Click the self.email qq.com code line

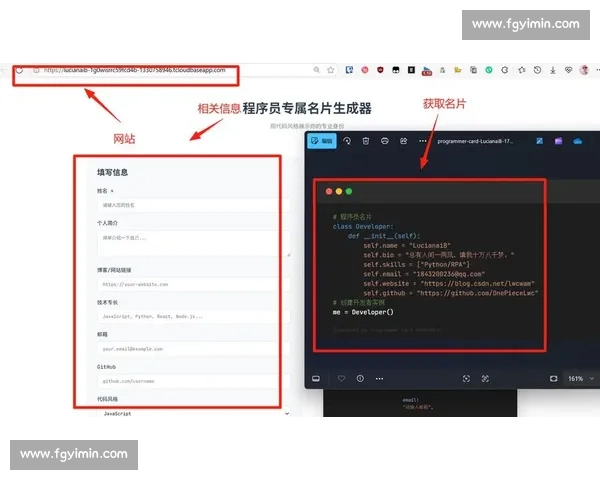pos(424,274)
